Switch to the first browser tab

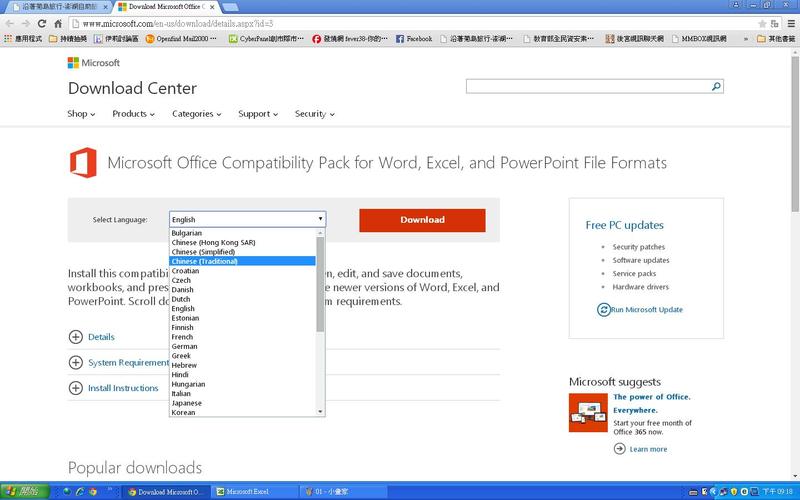(60, 7)
